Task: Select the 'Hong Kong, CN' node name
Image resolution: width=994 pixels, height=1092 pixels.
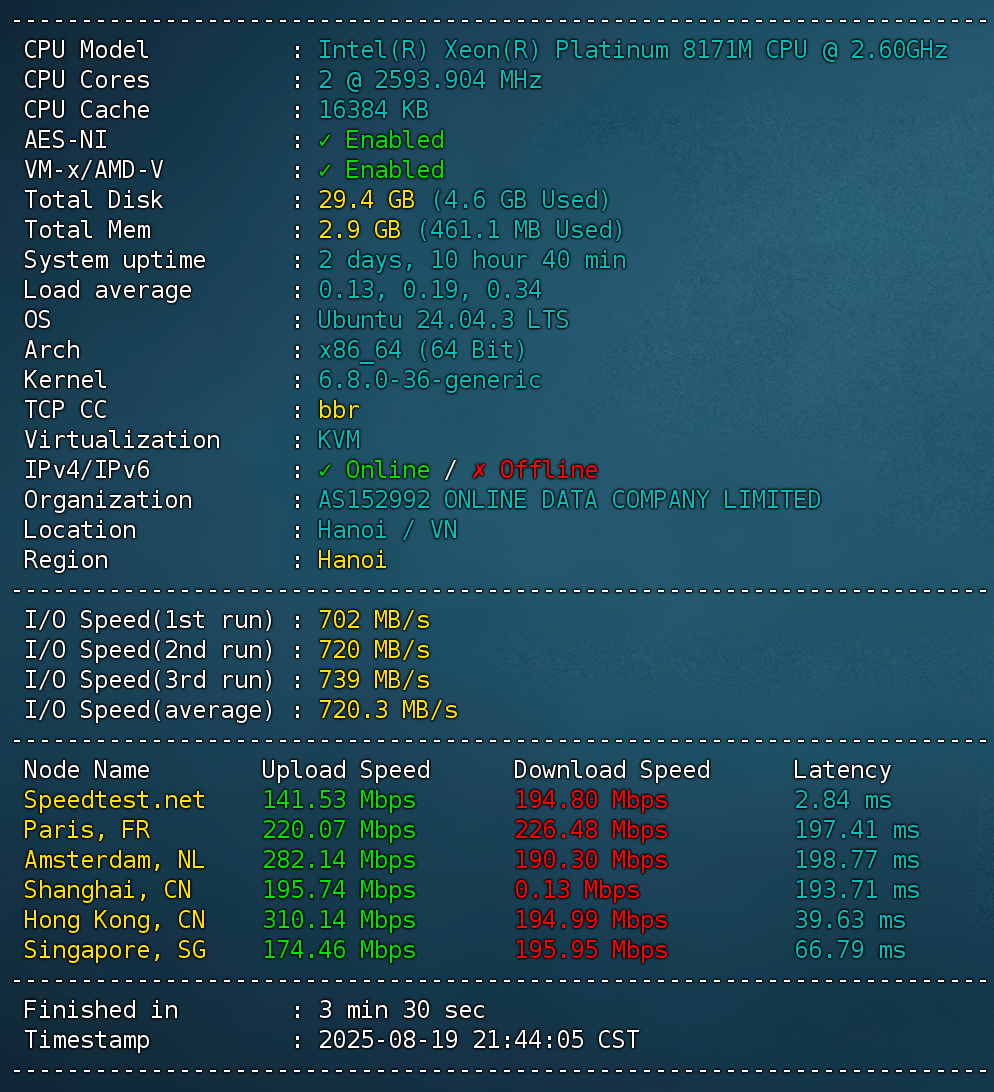Action: [115, 920]
